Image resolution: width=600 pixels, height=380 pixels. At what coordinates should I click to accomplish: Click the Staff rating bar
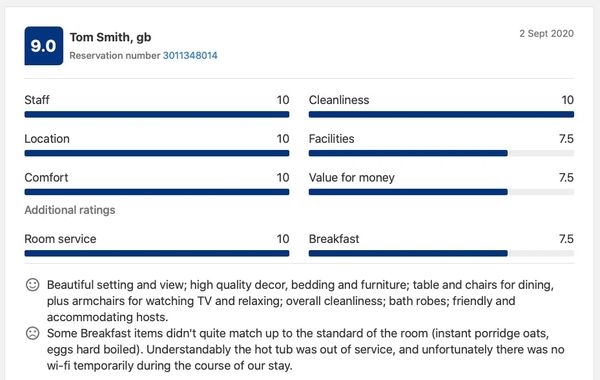pos(157,114)
